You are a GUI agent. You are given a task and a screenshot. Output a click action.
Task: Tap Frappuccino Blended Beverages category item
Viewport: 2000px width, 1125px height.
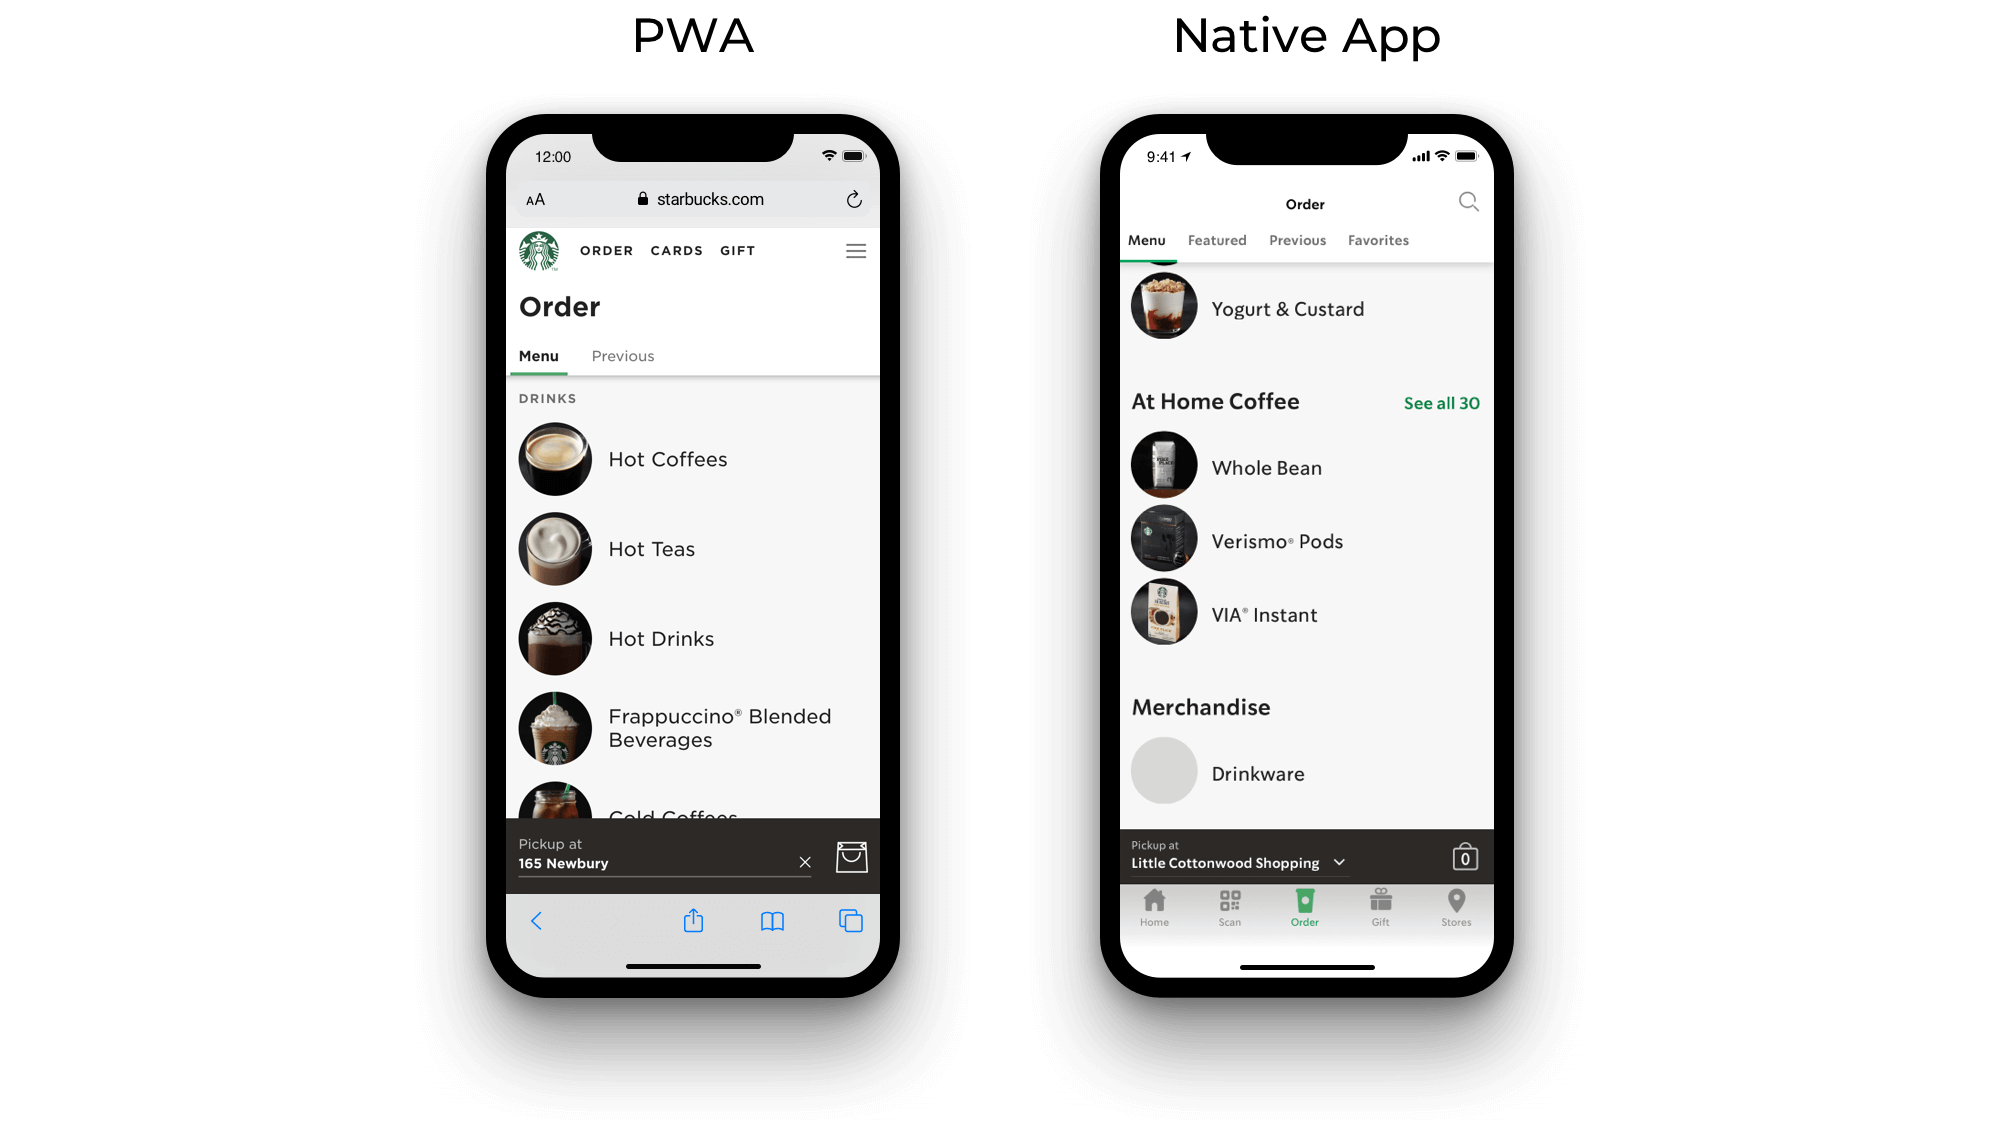pyautogui.click(x=694, y=728)
